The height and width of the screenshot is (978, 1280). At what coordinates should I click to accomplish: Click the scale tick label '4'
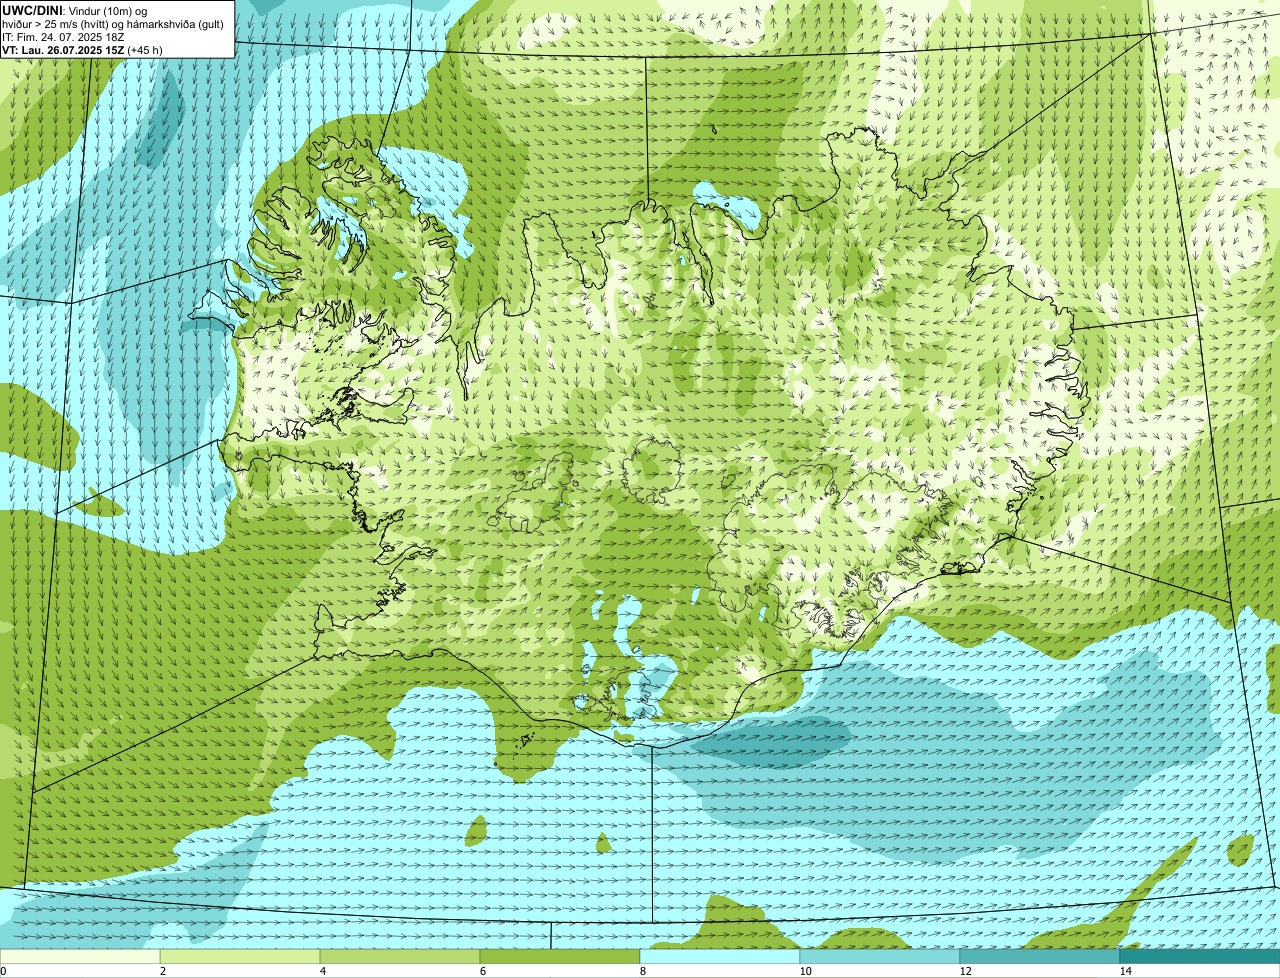(x=323, y=971)
